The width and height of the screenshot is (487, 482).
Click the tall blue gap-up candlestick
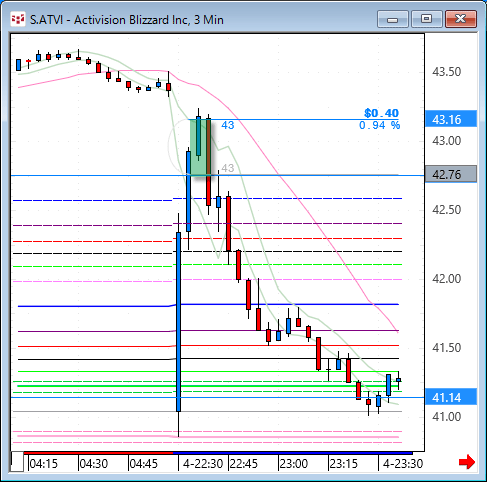point(179,322)
